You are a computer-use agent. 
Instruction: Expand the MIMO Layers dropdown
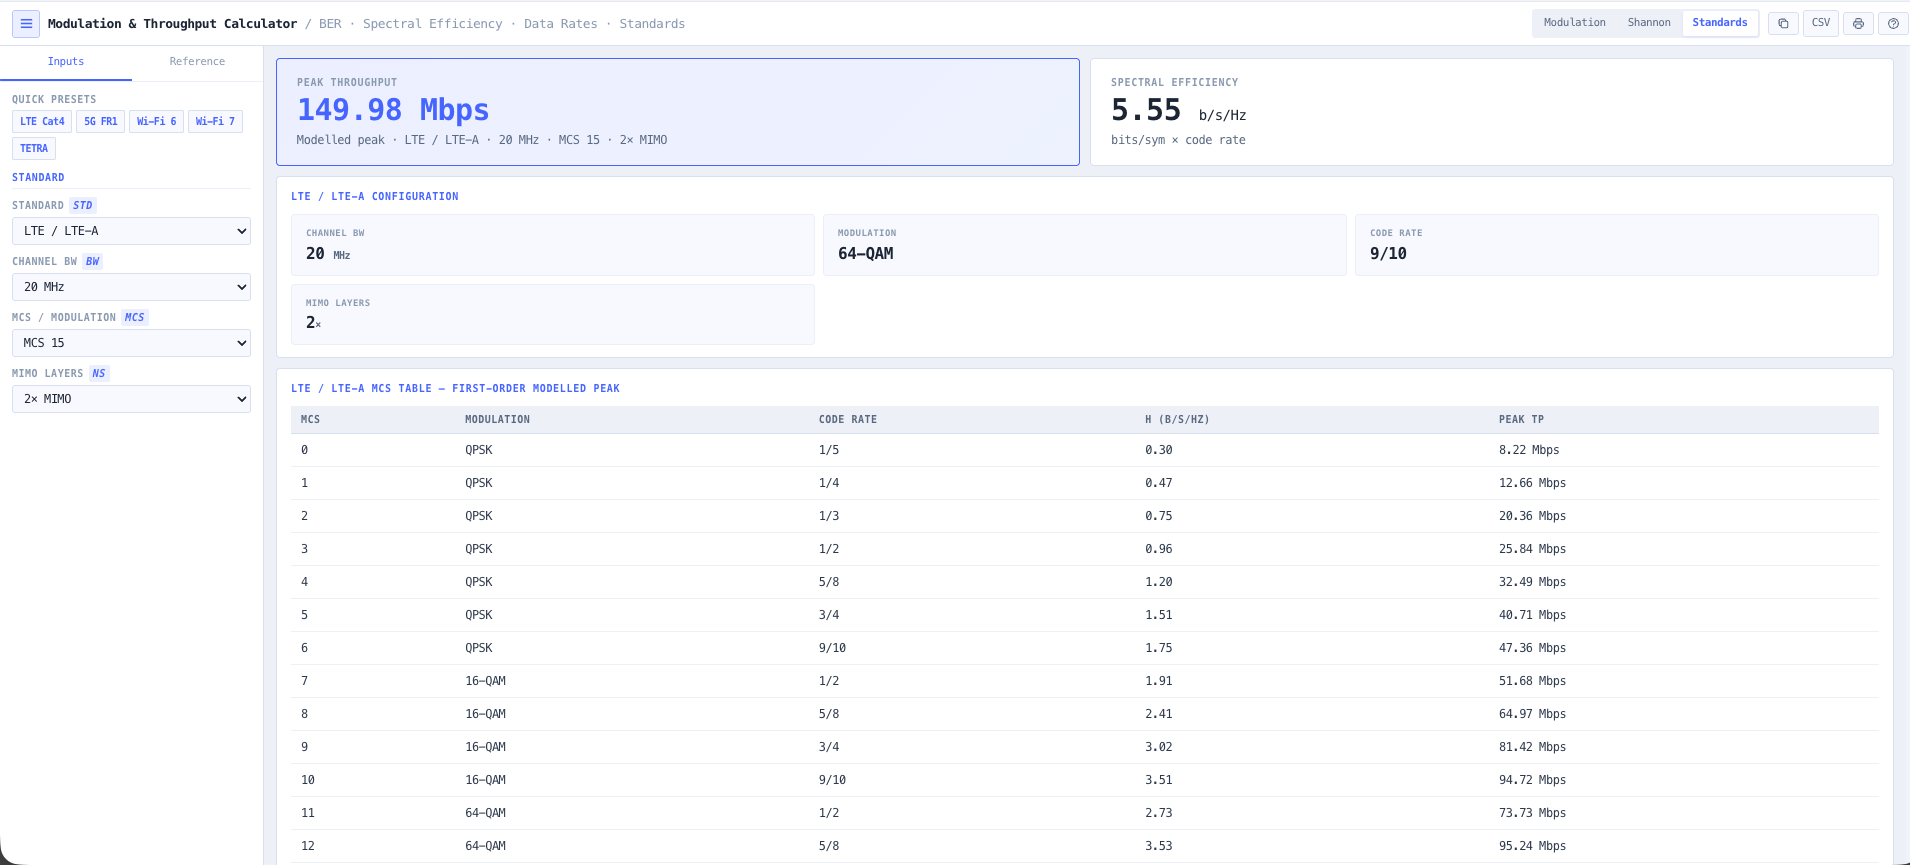131,399
